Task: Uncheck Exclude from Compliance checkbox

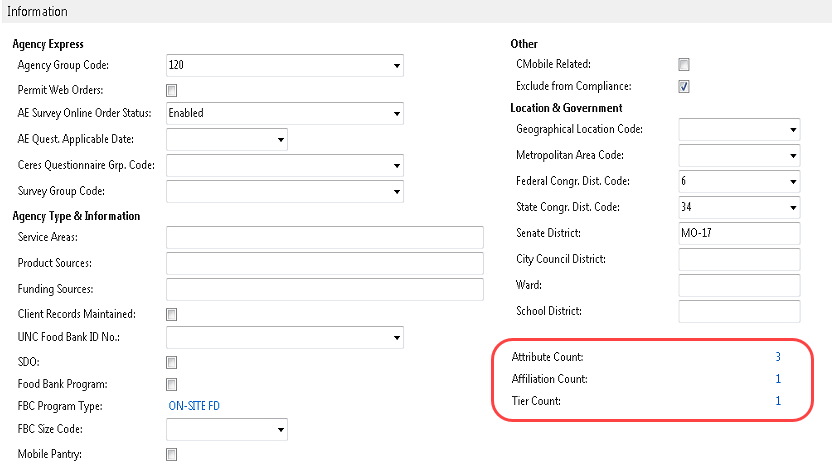Action: (684, 87)
